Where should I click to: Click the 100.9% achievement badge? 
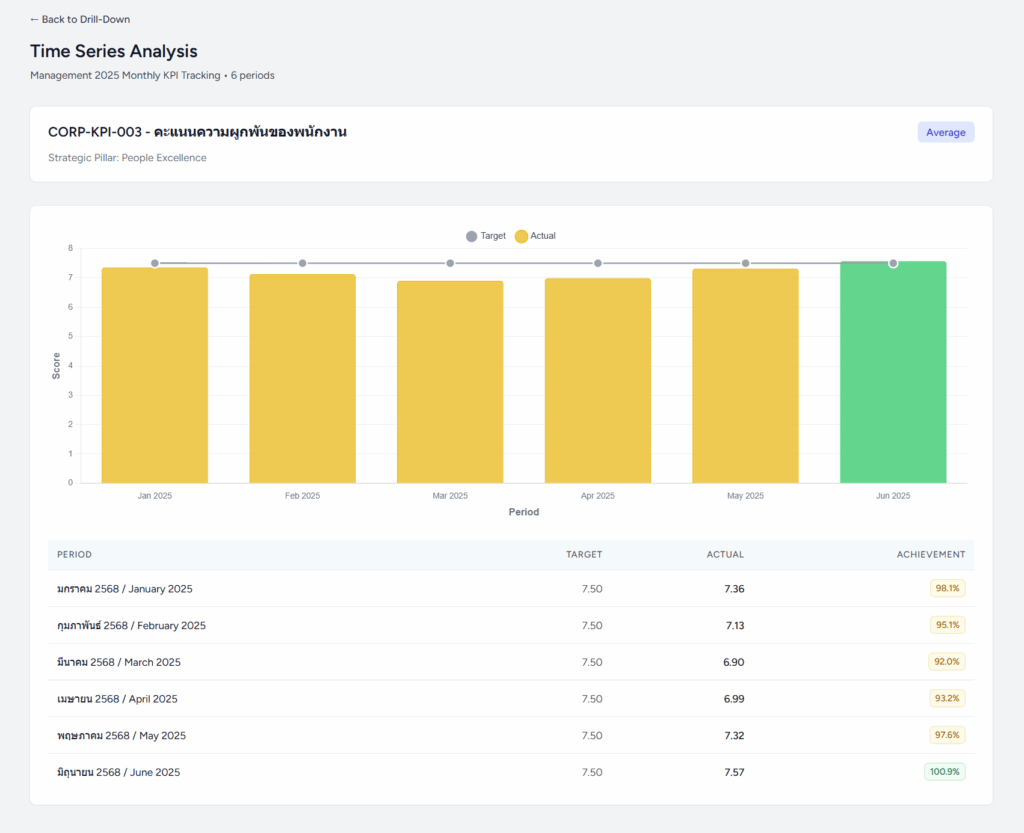(944, 772)
